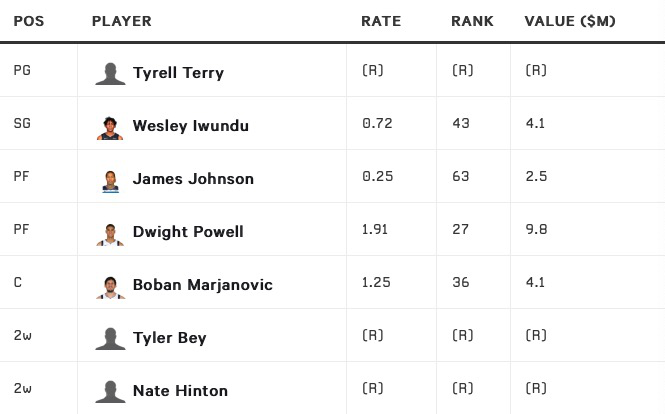Sort by the RANK column header
Viewport: 665px width, 414px height.
pos(472,21)
